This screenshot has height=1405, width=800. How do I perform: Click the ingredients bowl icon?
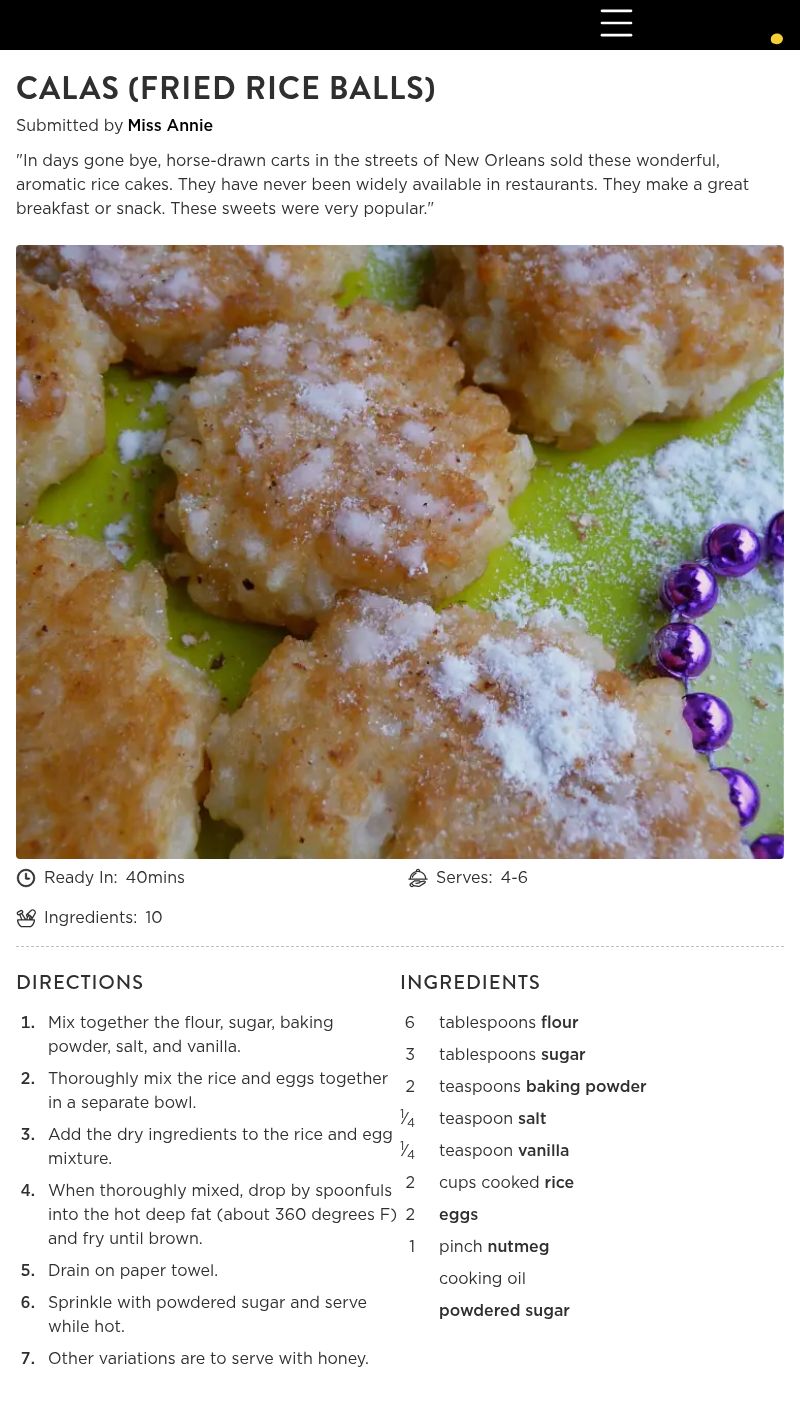[26, 918]
